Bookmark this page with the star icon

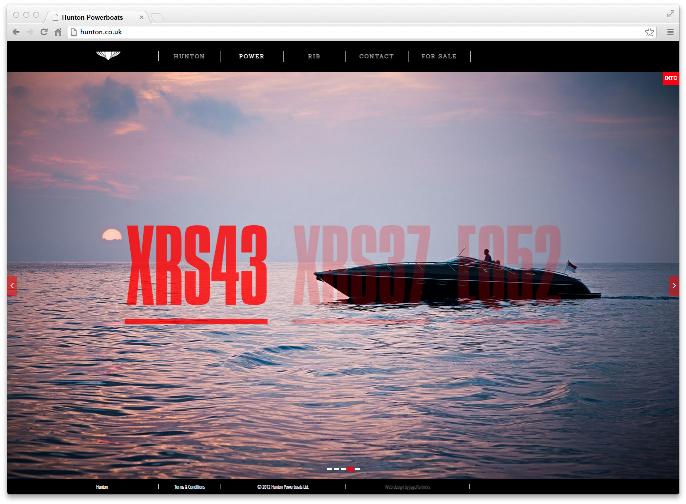[x=650, y=32]
